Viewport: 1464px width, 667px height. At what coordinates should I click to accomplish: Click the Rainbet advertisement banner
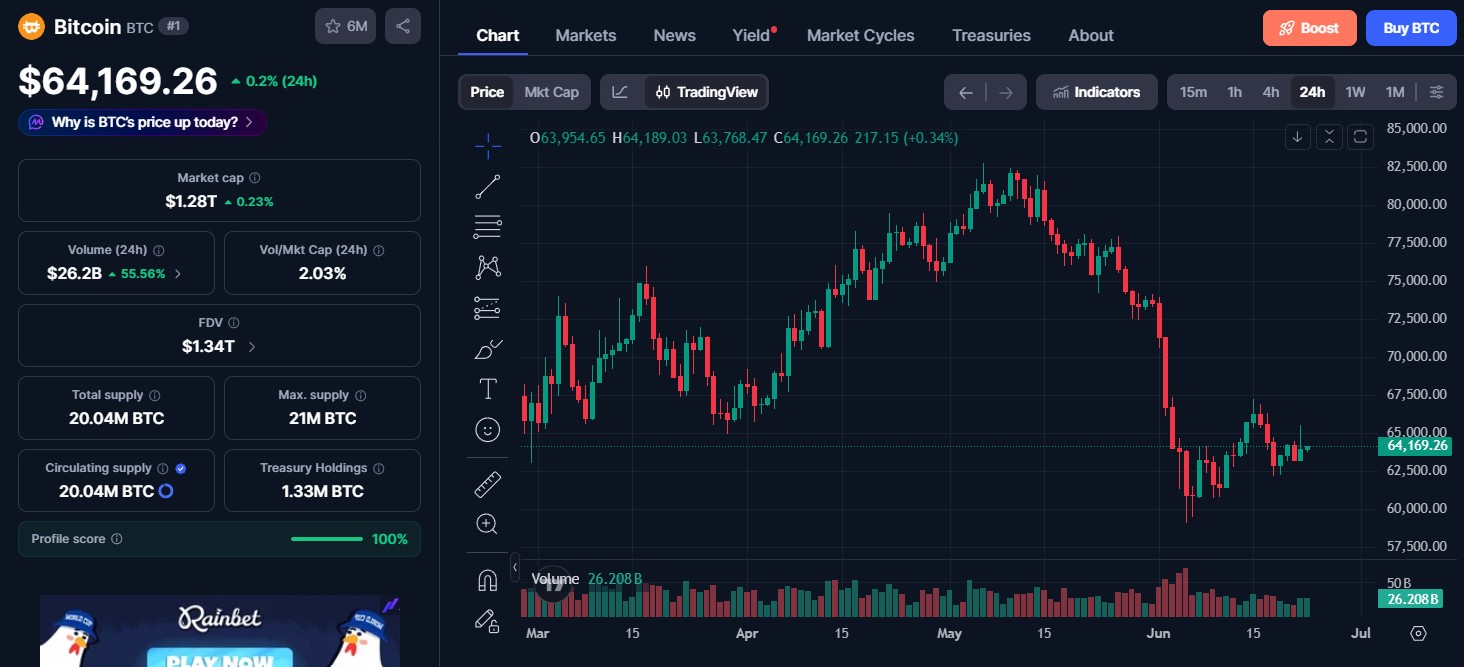tap(220, 632)
